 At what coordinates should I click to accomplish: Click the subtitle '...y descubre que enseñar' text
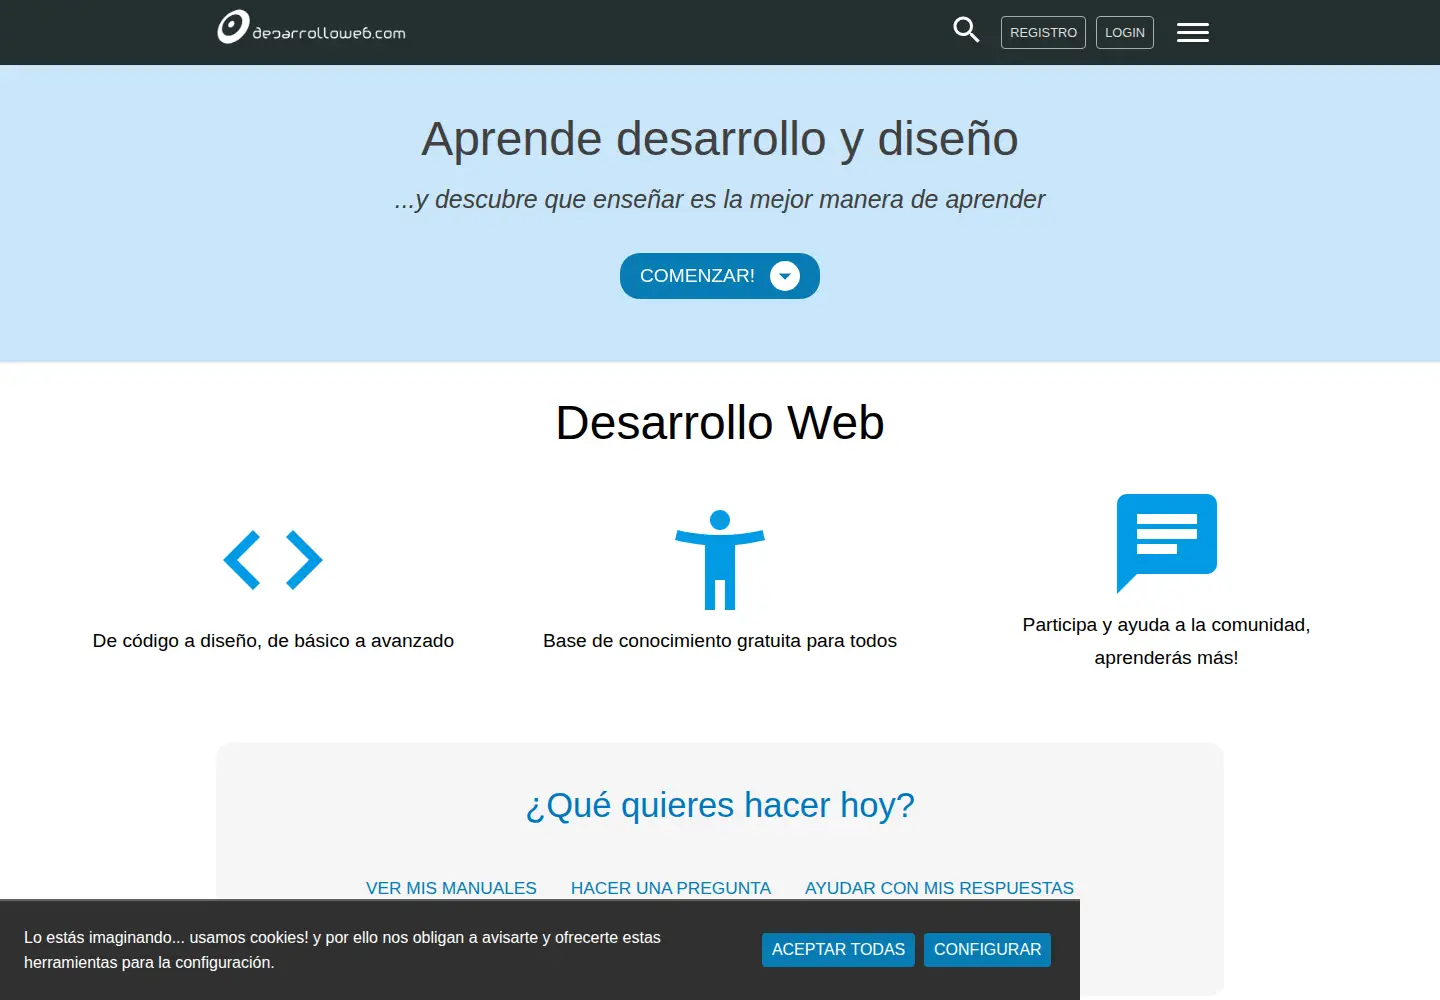[x=720, y=200]
